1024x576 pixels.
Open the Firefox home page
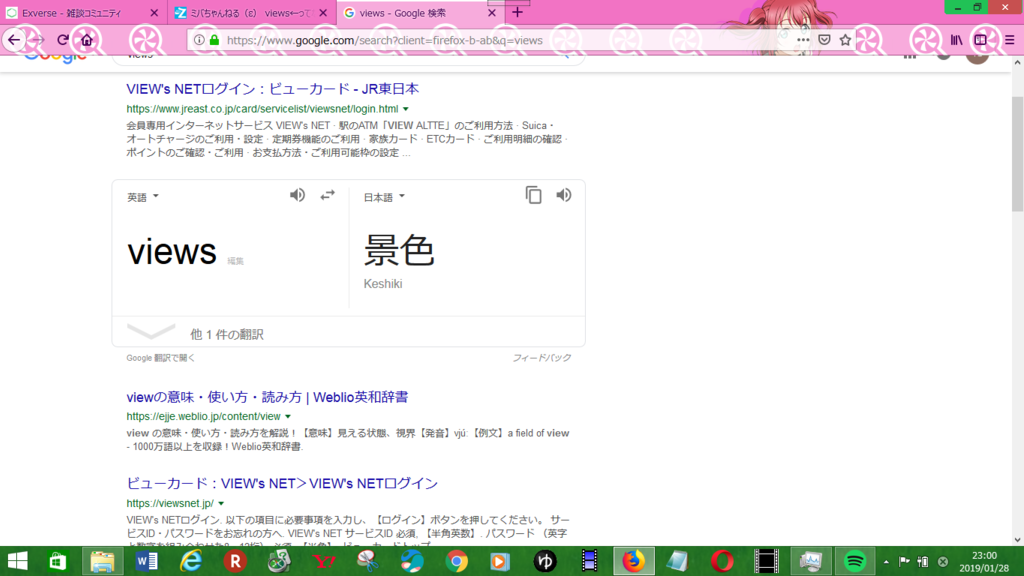(87, 40)
